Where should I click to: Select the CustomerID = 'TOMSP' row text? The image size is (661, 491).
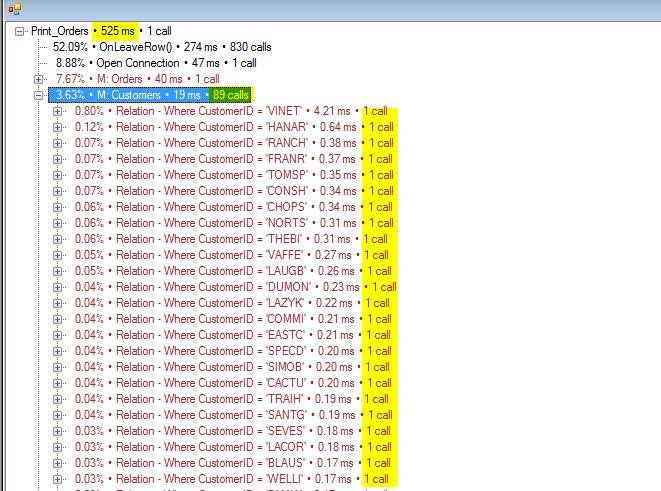[x=234, y=175]
